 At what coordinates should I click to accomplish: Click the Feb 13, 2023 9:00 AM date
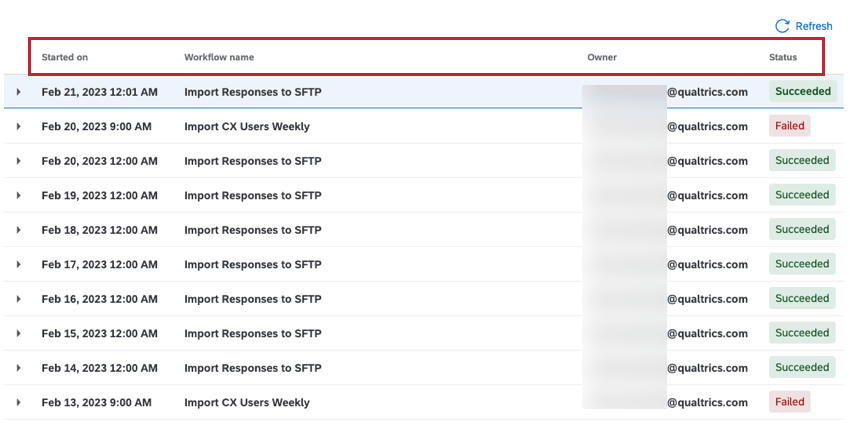pyautogui.click(x=96, y=402)
